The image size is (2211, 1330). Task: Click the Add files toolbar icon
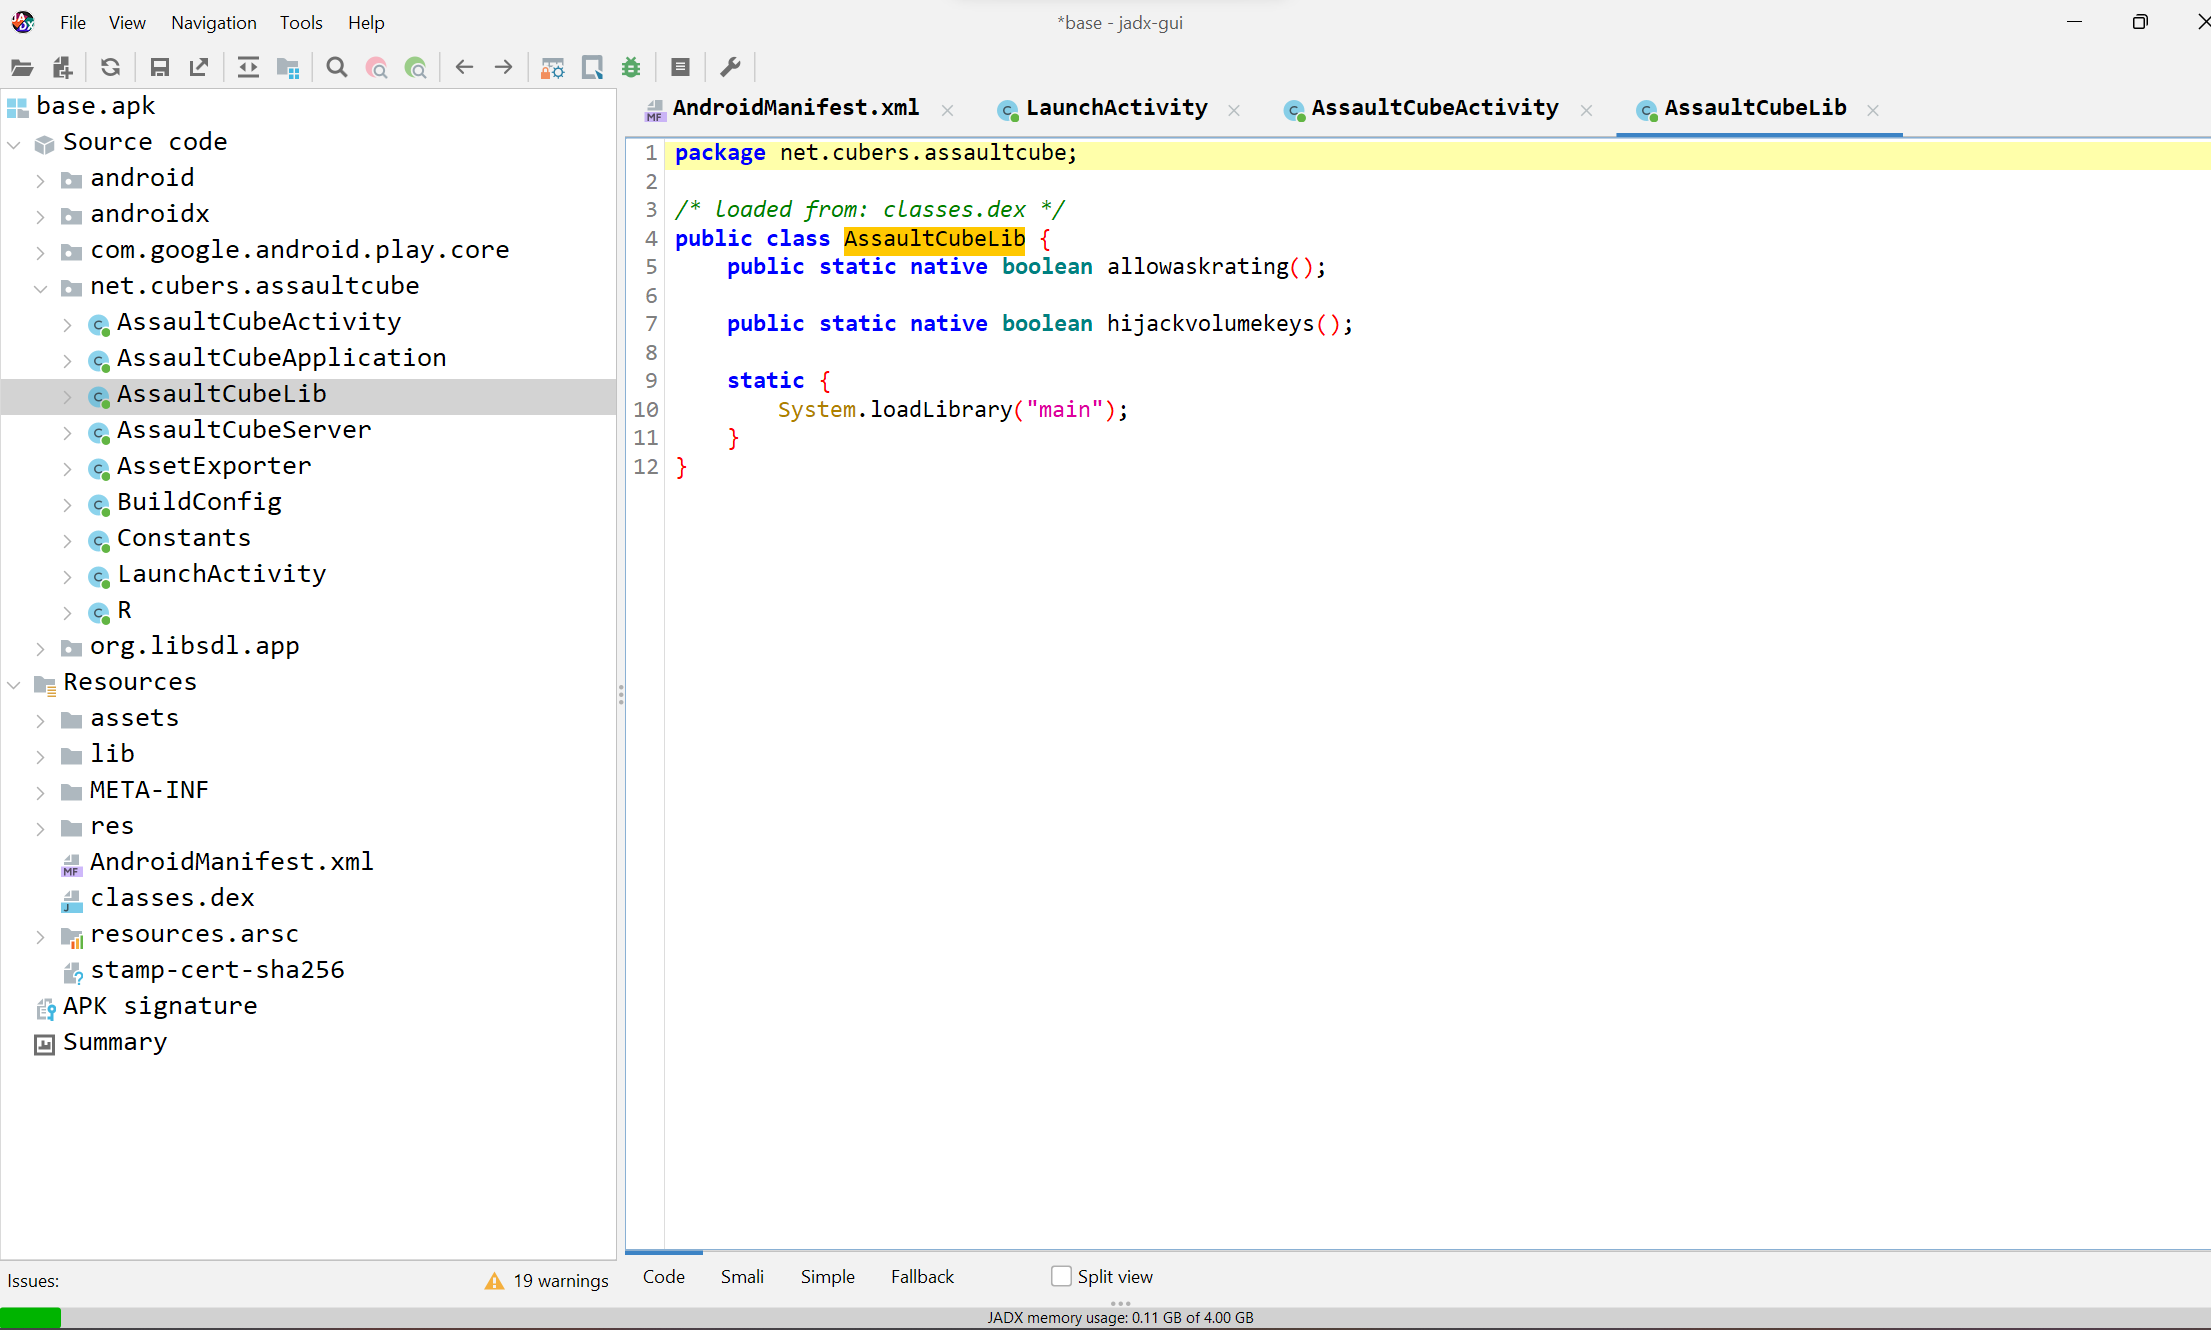click(62, 68)
